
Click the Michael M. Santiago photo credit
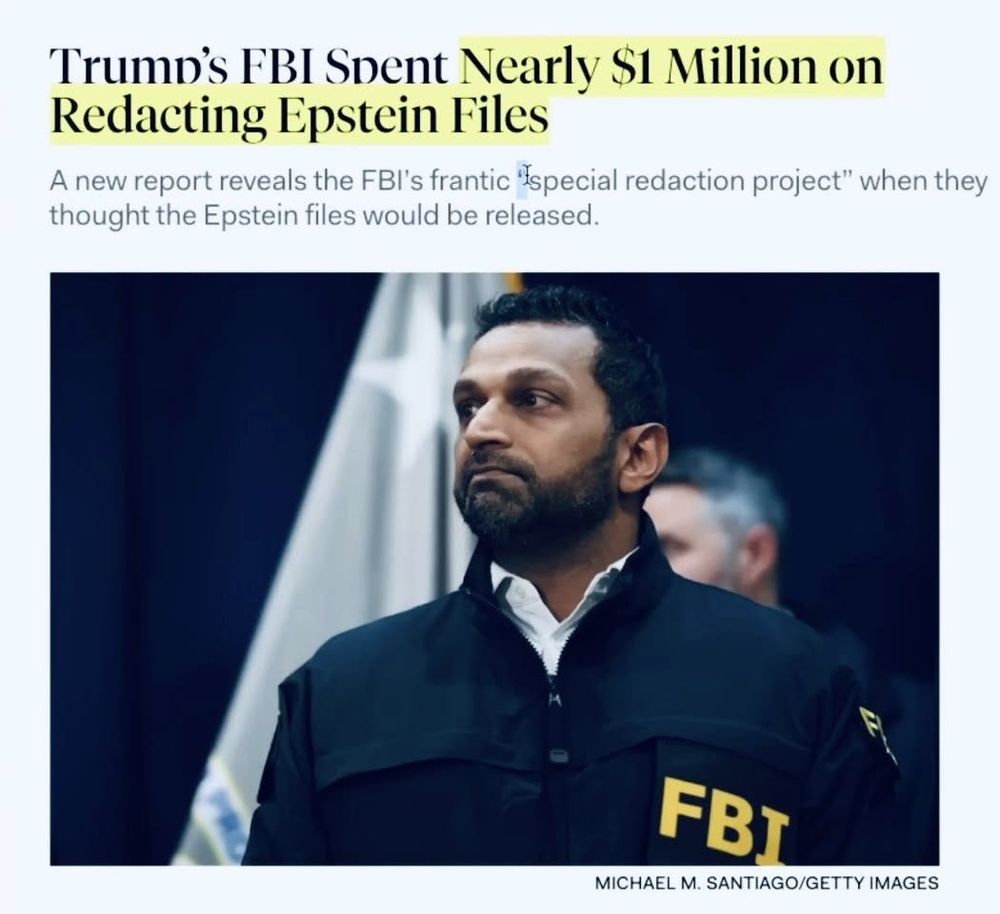point(767,883)
